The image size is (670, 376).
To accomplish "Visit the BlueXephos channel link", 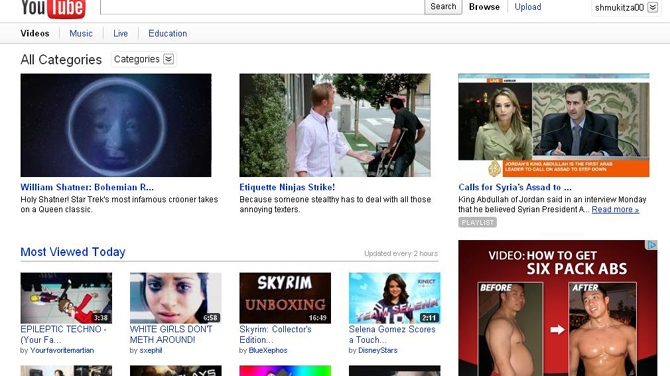I will tap(268, 350).
